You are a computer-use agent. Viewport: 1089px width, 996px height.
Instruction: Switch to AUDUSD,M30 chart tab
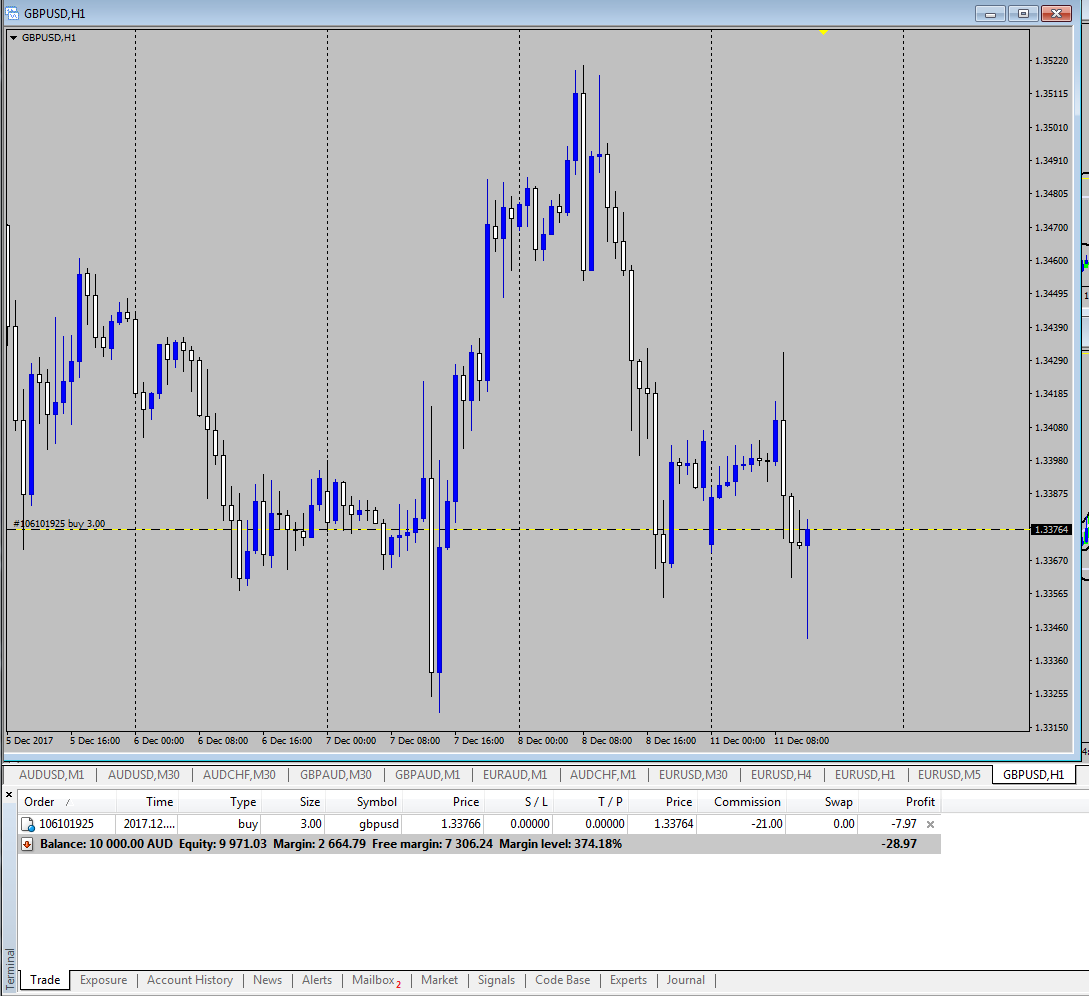(x=144, y=774)
